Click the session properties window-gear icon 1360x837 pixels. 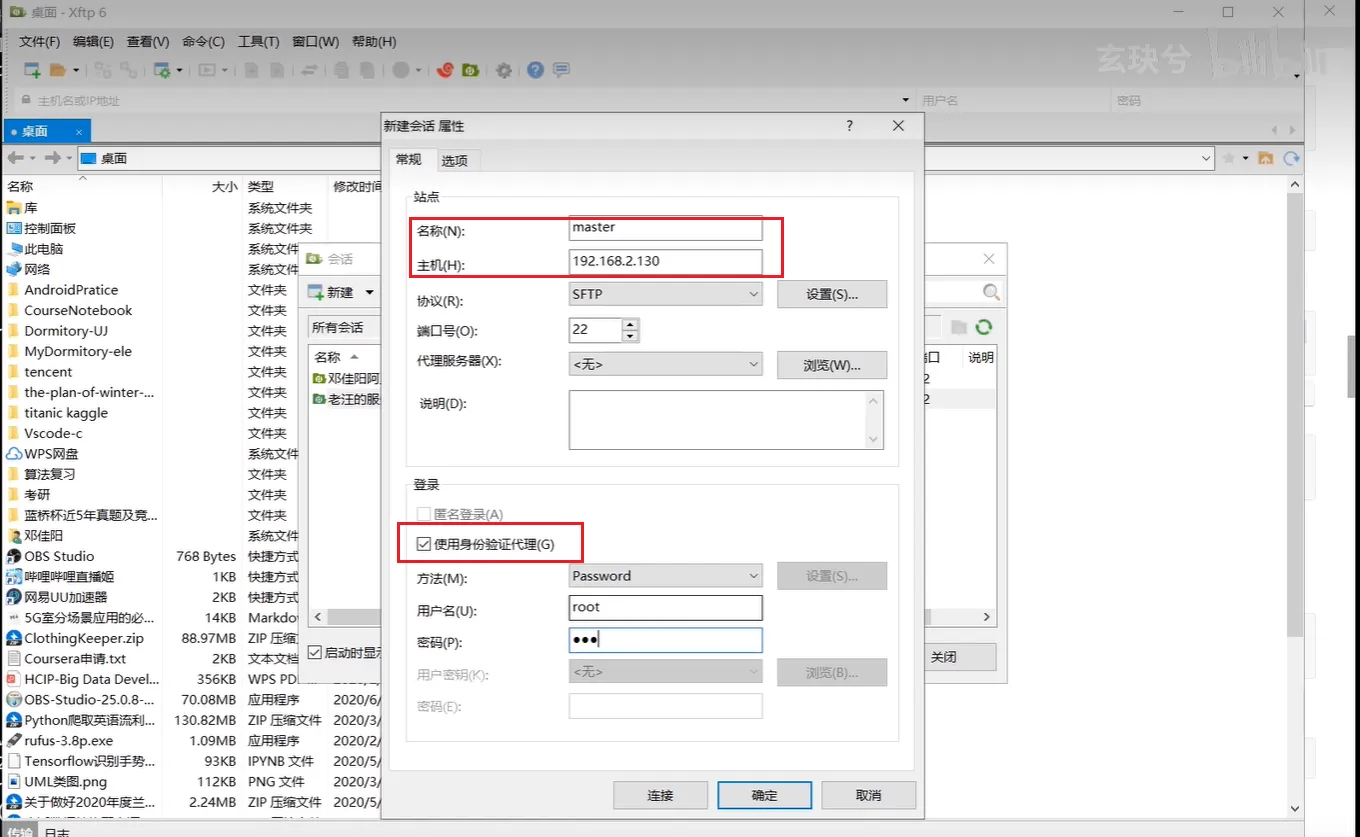pyautogui.click(x=162, y=70)
